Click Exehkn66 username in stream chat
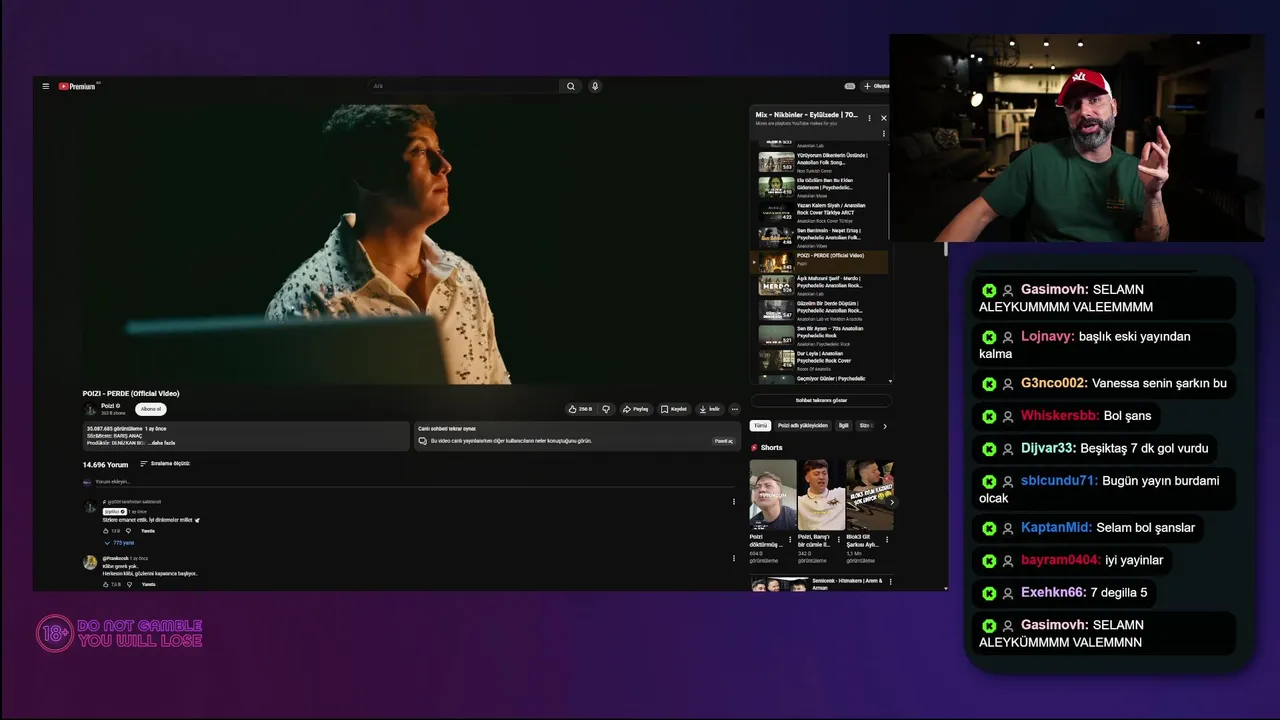This screenshot has width=1280, height=720. point(1051,592)
